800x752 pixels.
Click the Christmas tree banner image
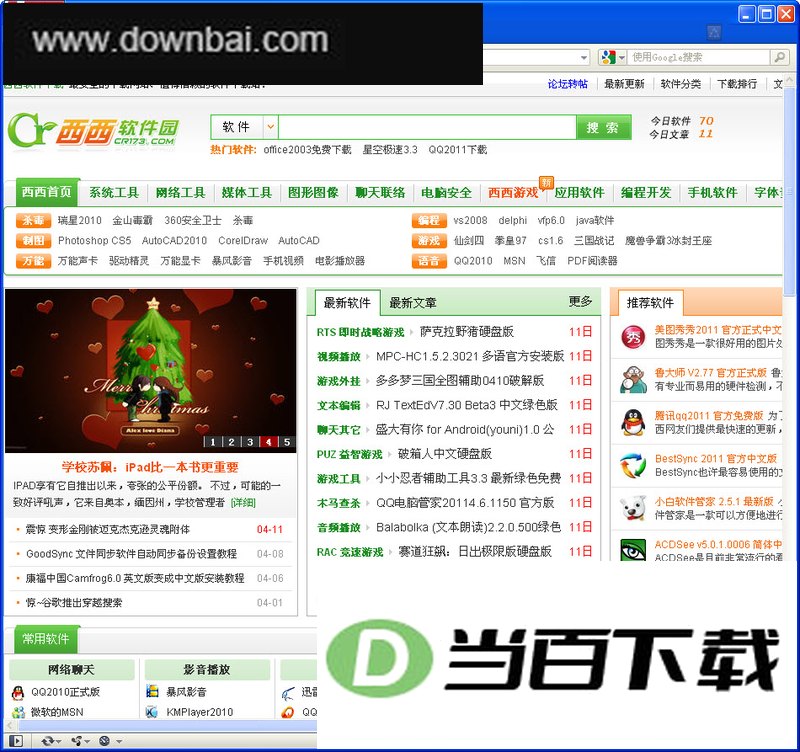point(151,371)
